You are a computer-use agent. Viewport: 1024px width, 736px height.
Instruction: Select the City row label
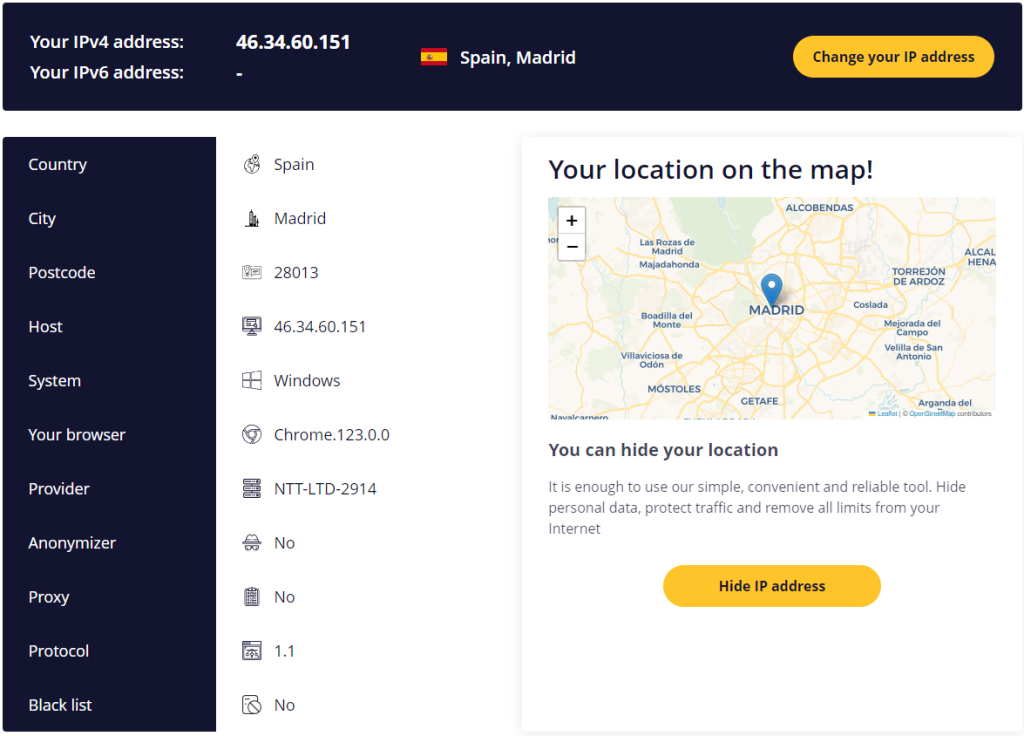pos(42,219)
